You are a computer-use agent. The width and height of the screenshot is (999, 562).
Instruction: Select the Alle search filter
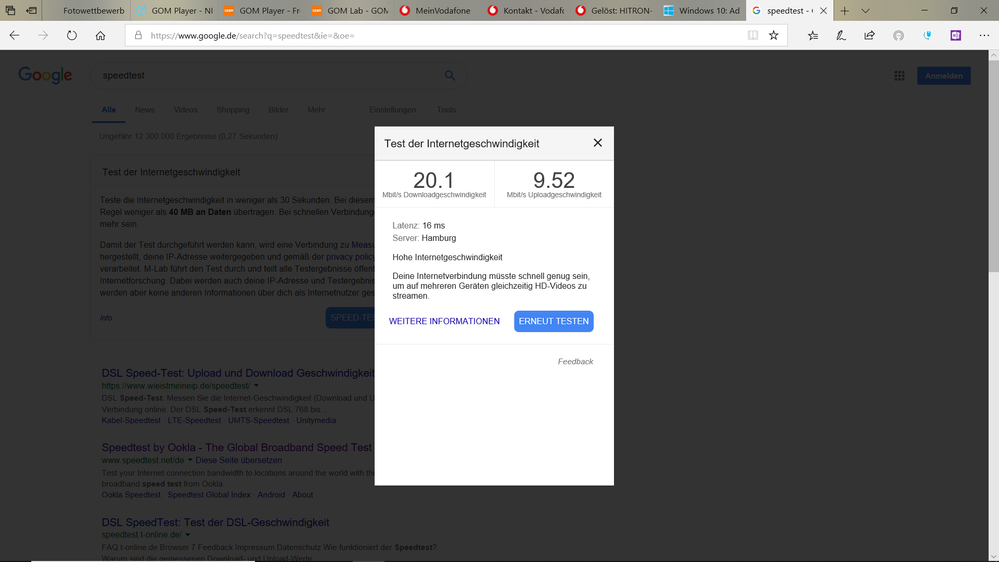pos(109,110)
